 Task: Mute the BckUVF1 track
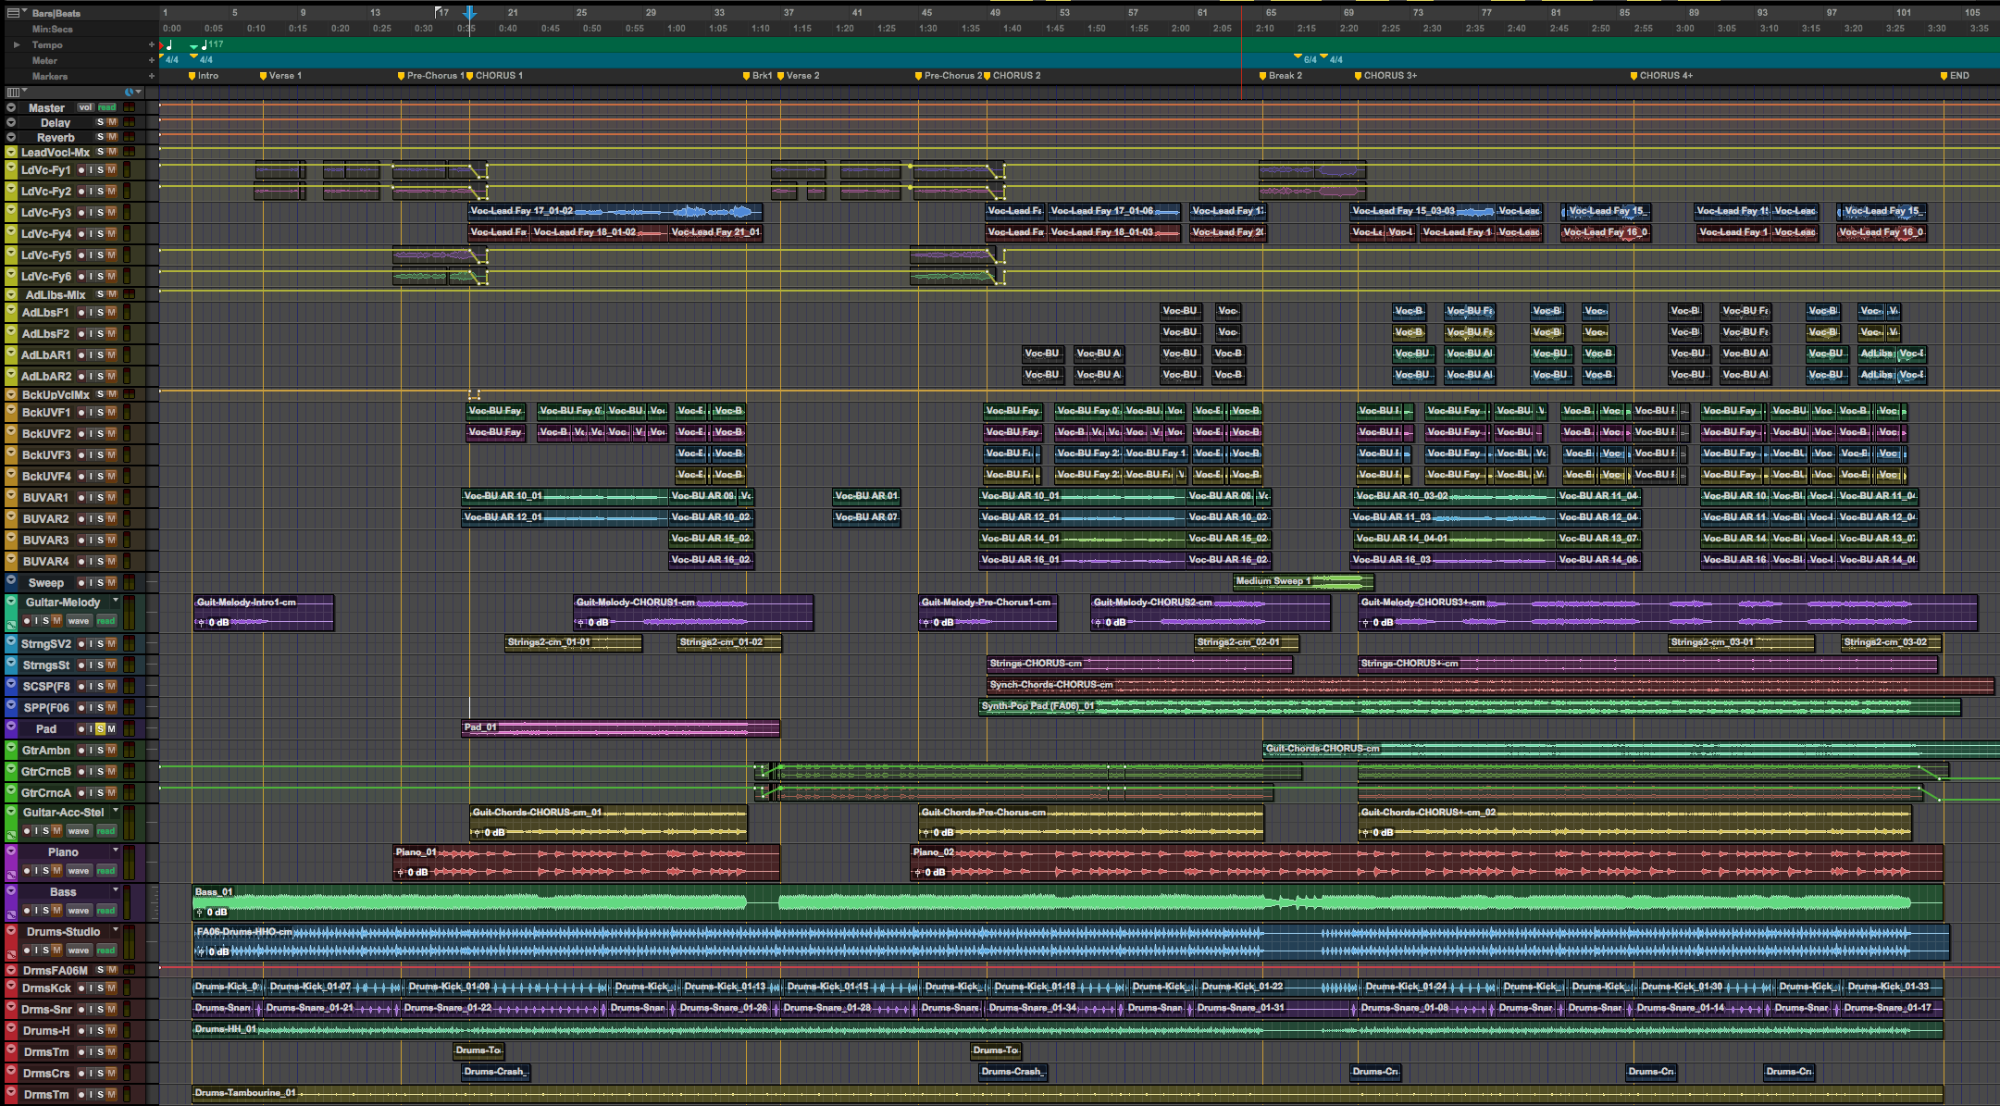click(112, 413)
